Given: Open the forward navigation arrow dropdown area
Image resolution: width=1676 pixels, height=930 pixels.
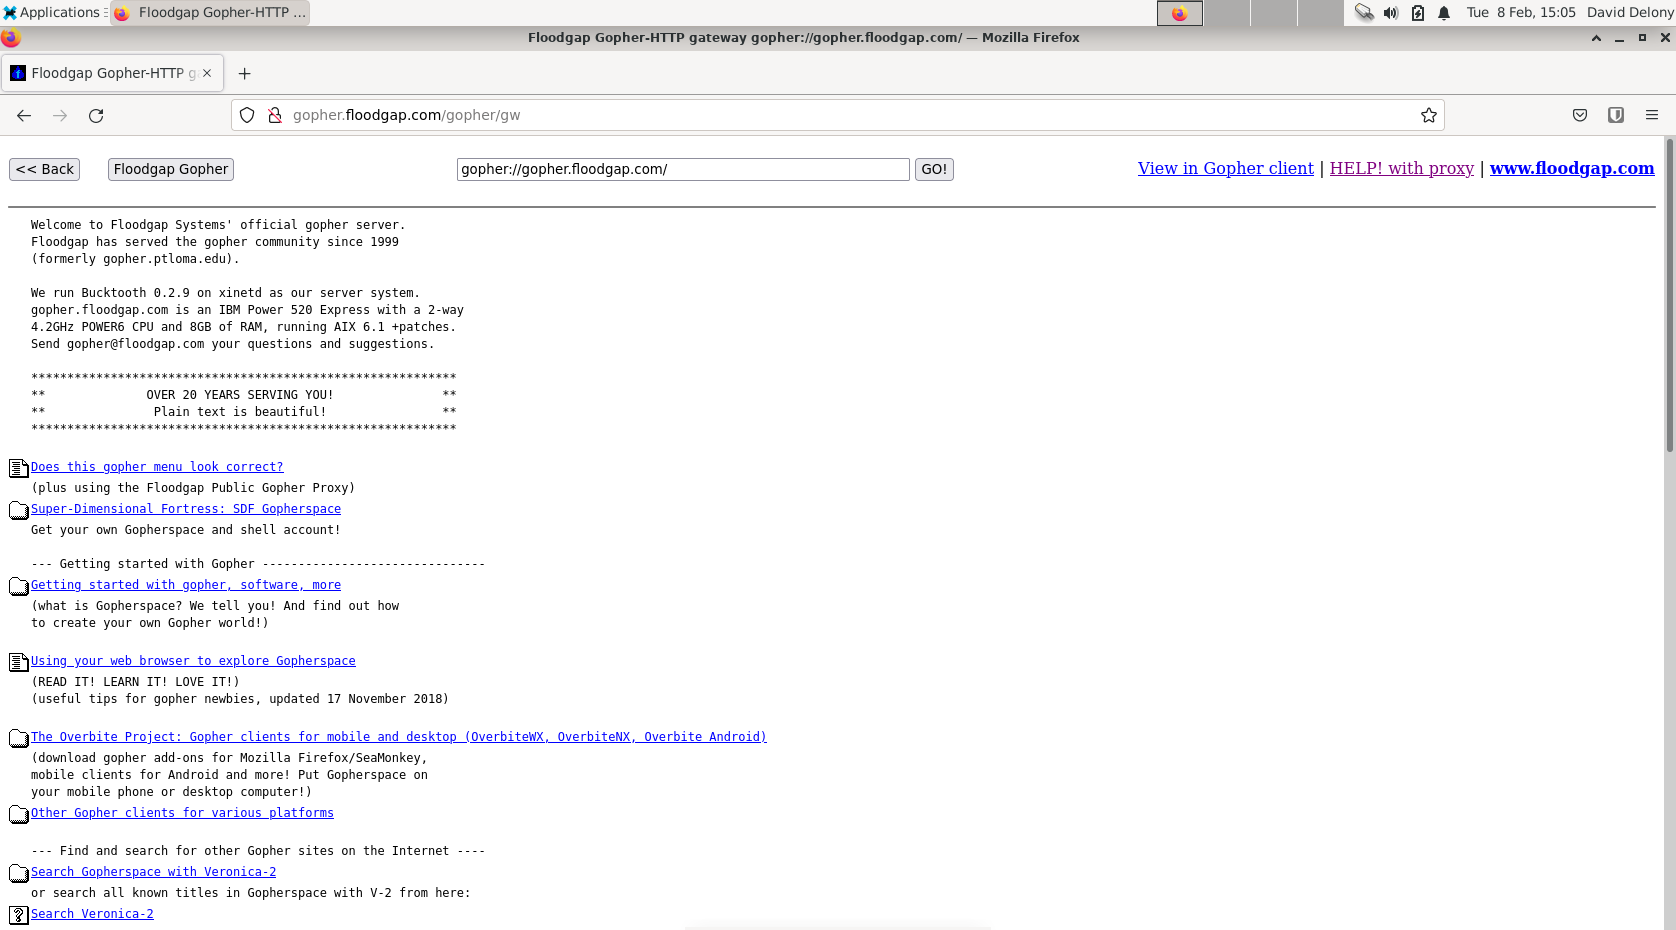Looking at the screenshot, I should [x=60, y=115].
